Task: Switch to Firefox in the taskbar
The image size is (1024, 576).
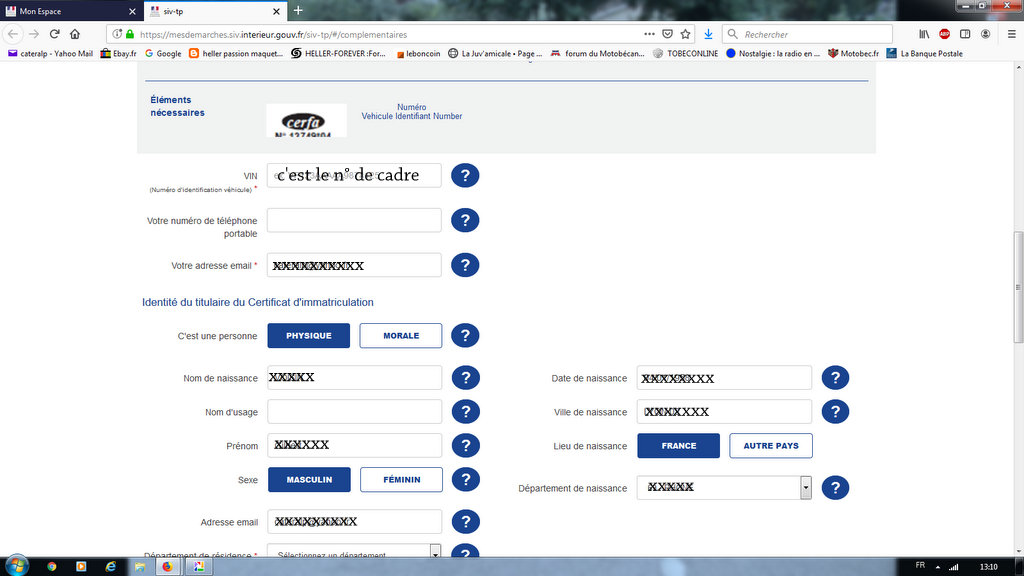Action: click(x=168, y=566)
